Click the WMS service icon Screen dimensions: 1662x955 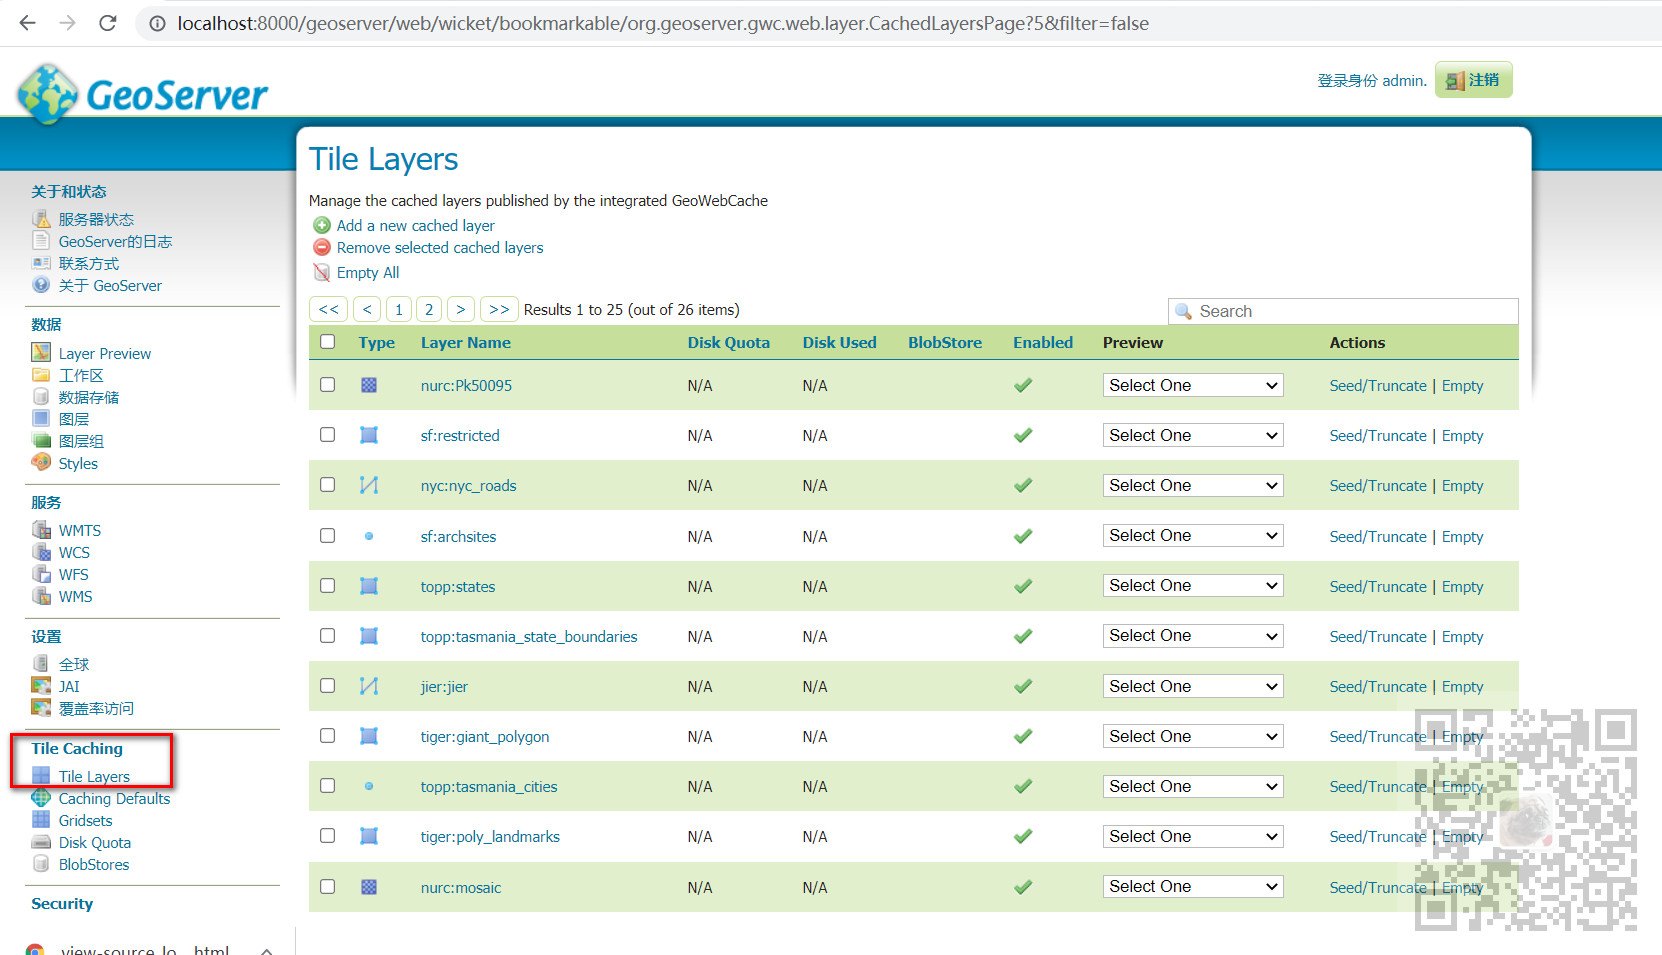pyautogui.click(x=41, y=596)
